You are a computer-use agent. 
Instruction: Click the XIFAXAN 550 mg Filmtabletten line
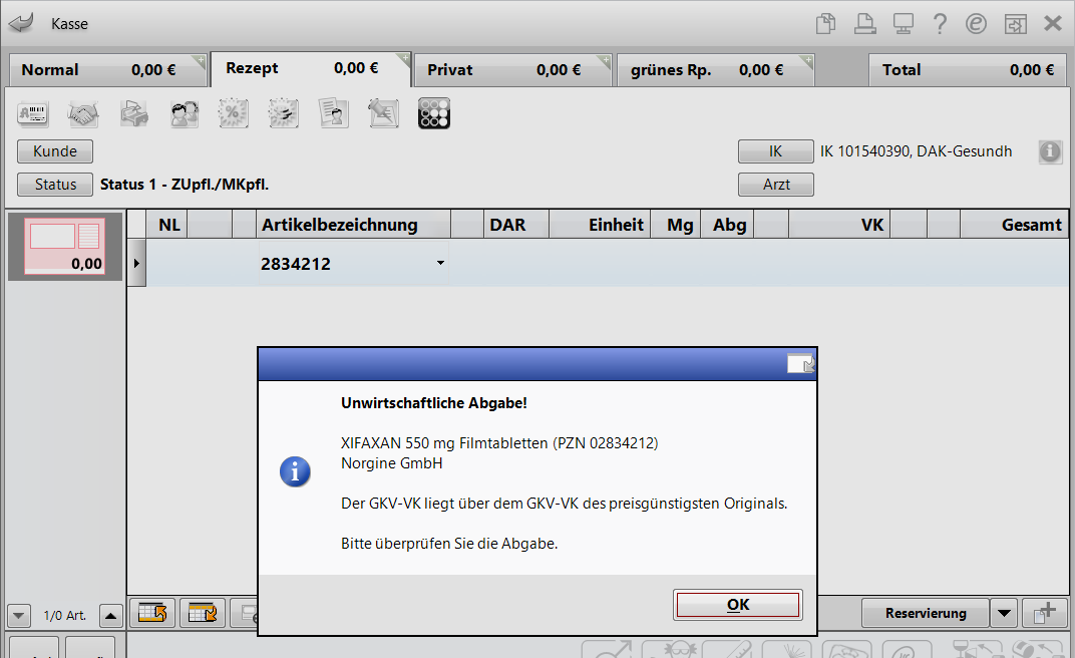click(499, 443)
